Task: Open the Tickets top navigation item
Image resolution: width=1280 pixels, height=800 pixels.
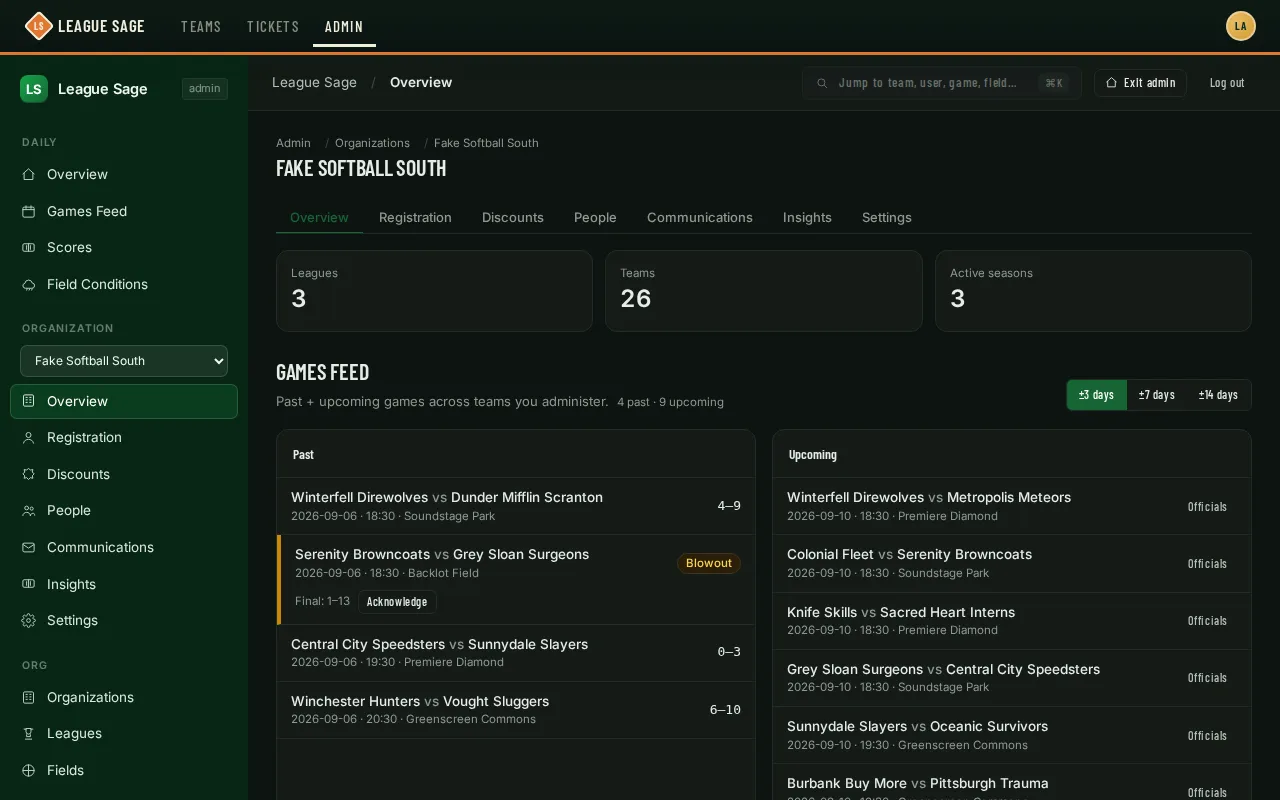Action: click(273, 27)
